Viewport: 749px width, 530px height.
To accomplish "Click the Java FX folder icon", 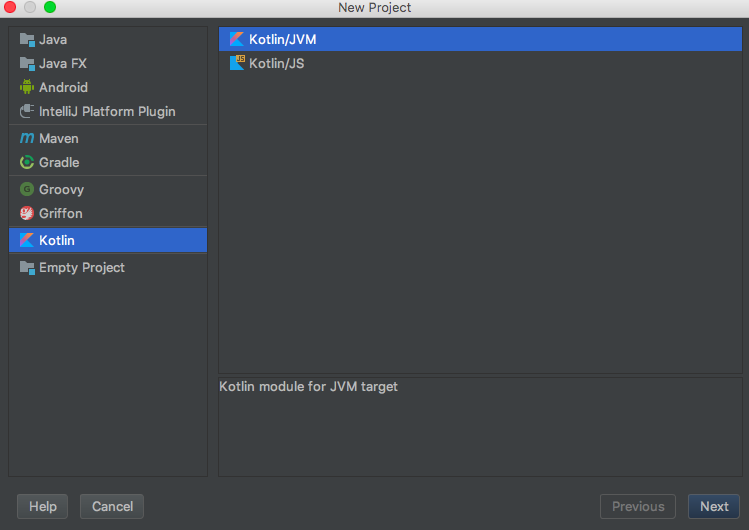I will tap(27, 64).
